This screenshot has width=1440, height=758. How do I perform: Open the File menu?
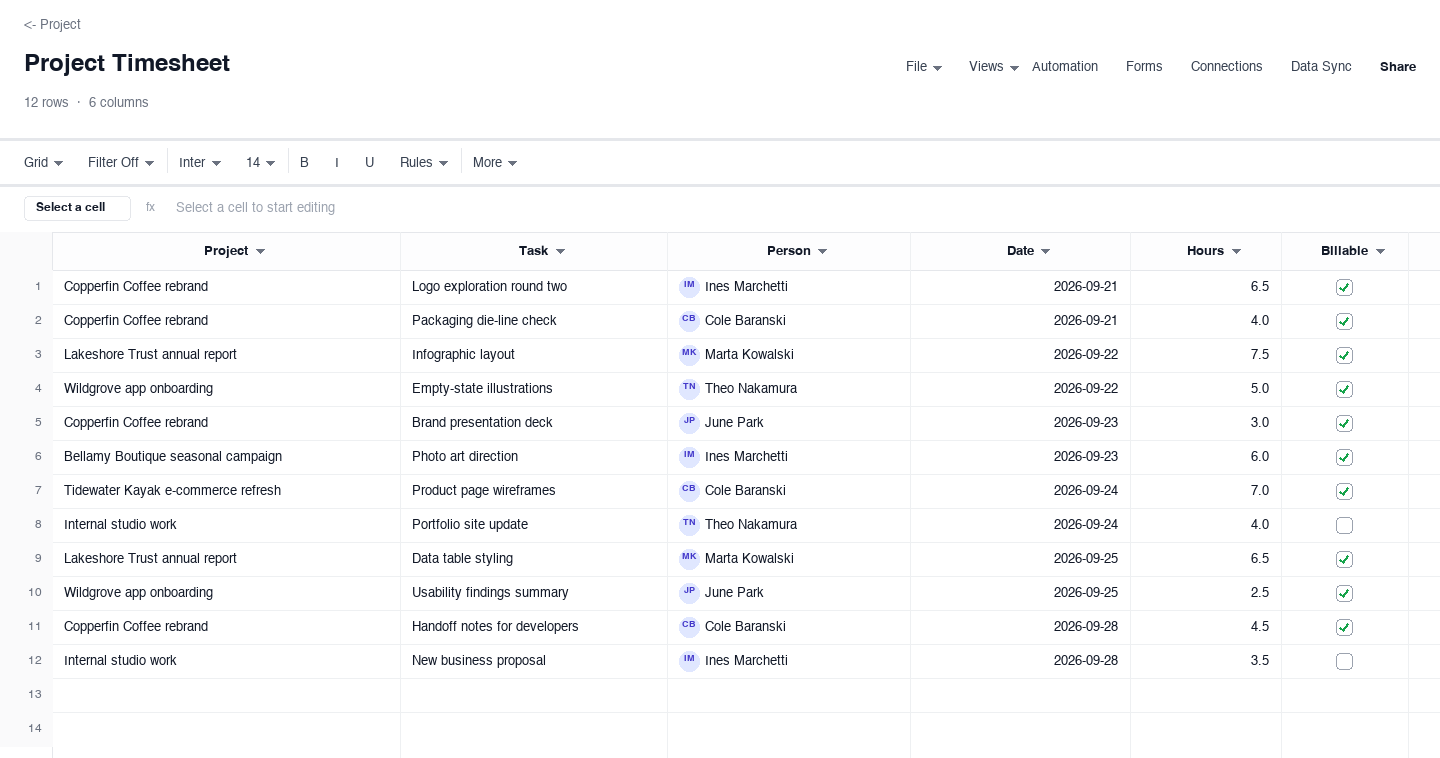[924, 67]
